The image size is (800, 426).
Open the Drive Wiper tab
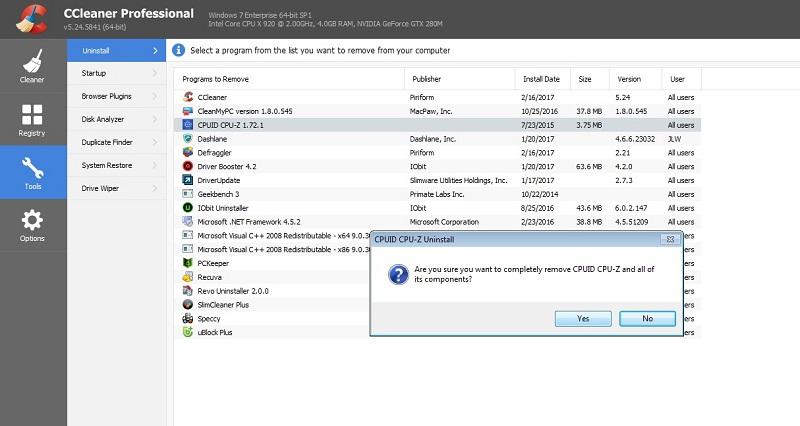tap(116, 188)
